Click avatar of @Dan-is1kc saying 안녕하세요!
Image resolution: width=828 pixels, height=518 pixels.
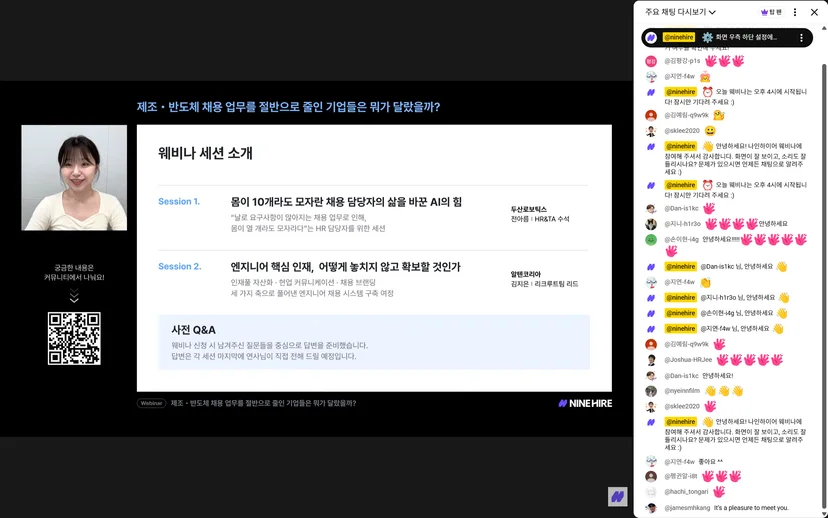[651, 375]
